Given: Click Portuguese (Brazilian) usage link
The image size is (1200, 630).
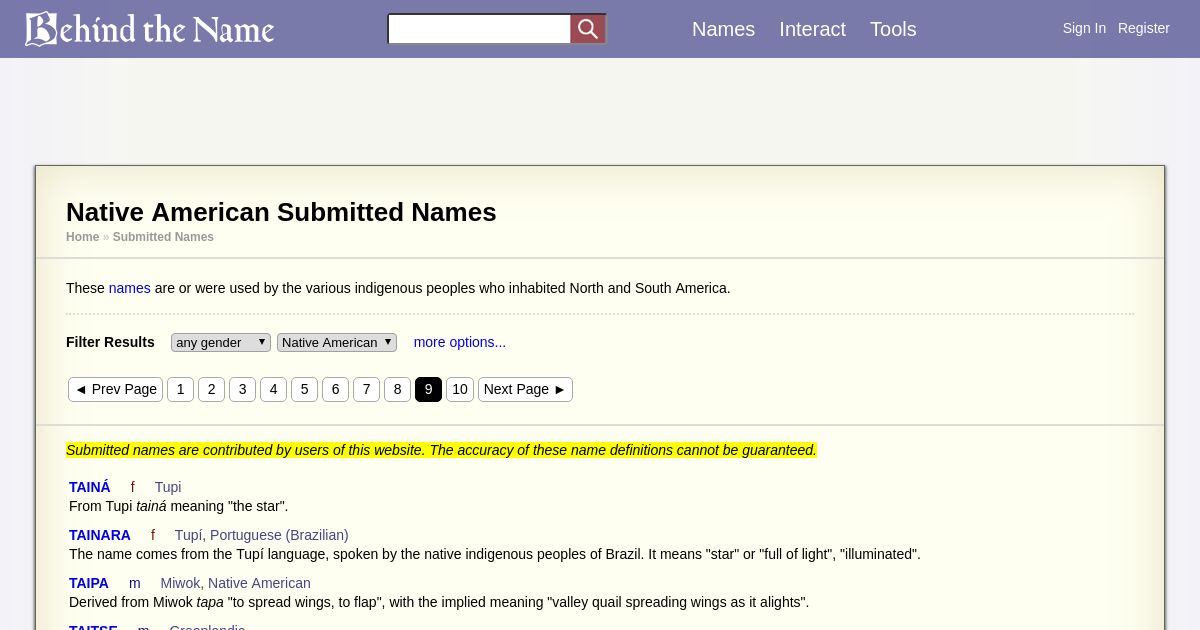Looking at the screenshot, I should point(279,535).
